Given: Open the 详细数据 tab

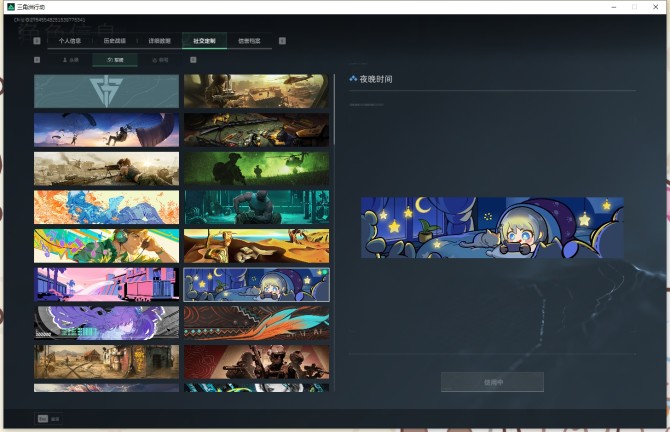Looking at the screenshot, I should [x=159, y=41].
